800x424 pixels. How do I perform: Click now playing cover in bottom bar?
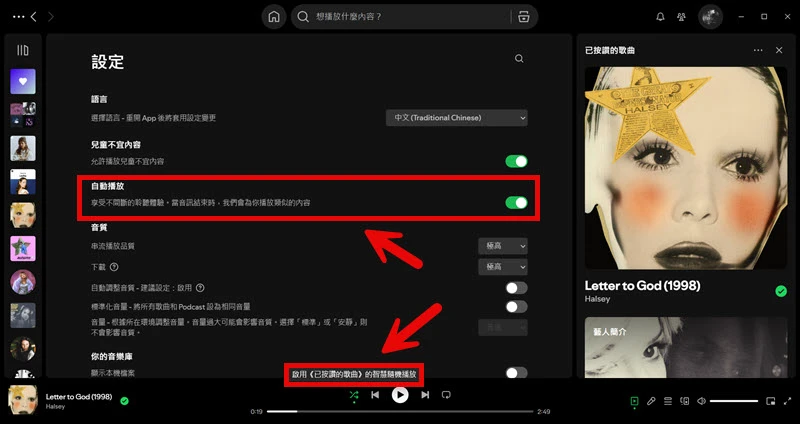click(x=23, y=400)
